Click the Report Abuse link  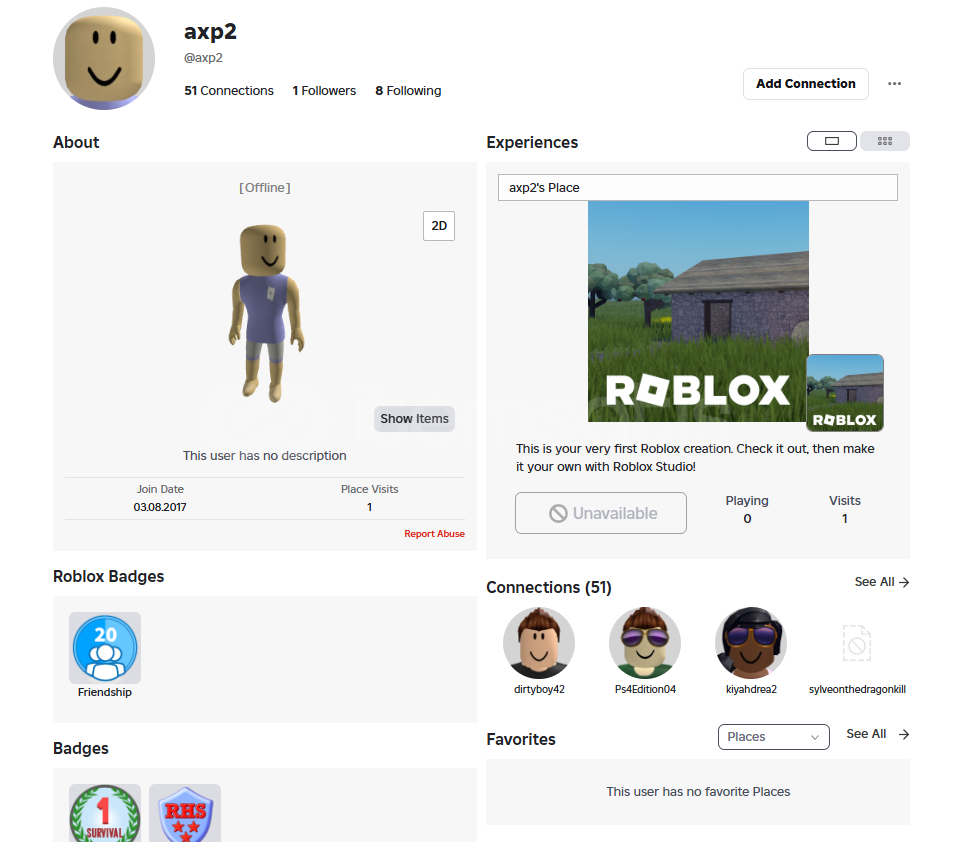click(434, 534)
